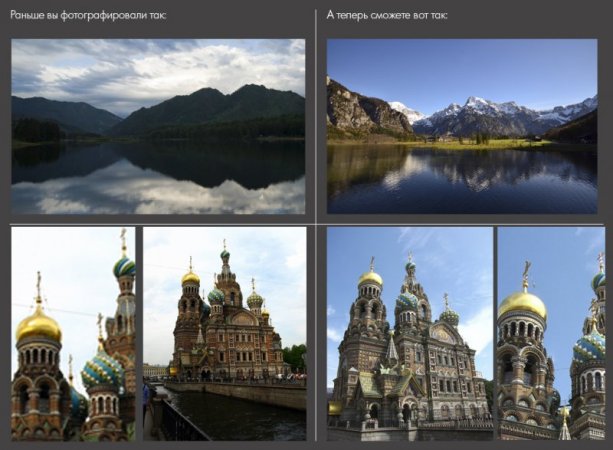Click the "А теперь сможете вот так:" heading

click(387, 16)
